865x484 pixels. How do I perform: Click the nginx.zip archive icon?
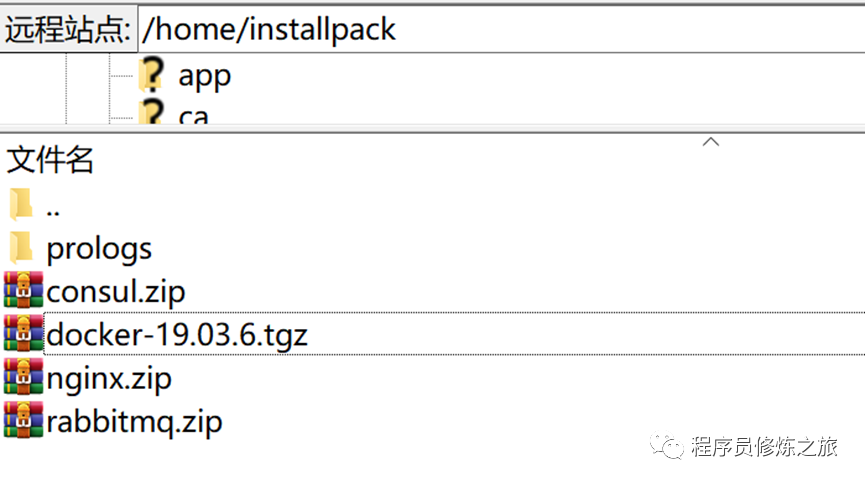(x=24, y=378)
